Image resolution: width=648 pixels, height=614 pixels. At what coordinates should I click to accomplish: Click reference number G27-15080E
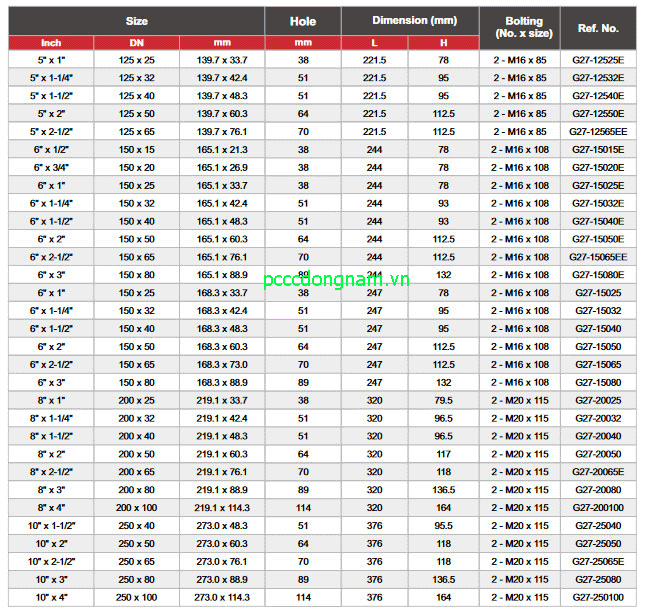(598, 274)
